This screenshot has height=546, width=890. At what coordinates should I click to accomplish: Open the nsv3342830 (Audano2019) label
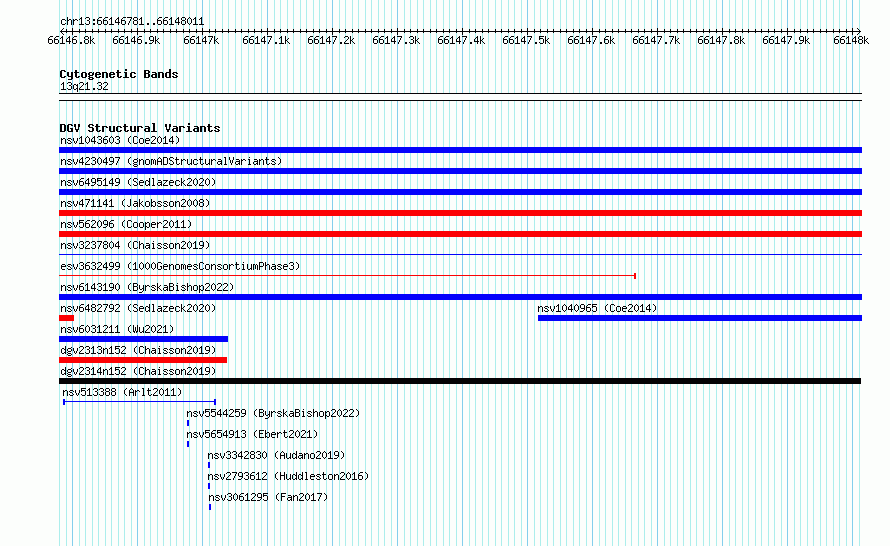(x=276, y=455)
